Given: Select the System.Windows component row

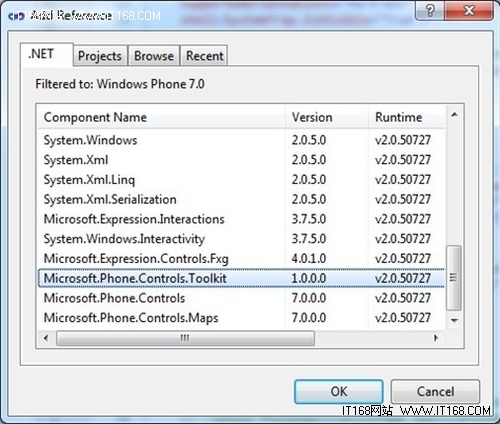Looking at the screenshot, I should click(242, 140).
